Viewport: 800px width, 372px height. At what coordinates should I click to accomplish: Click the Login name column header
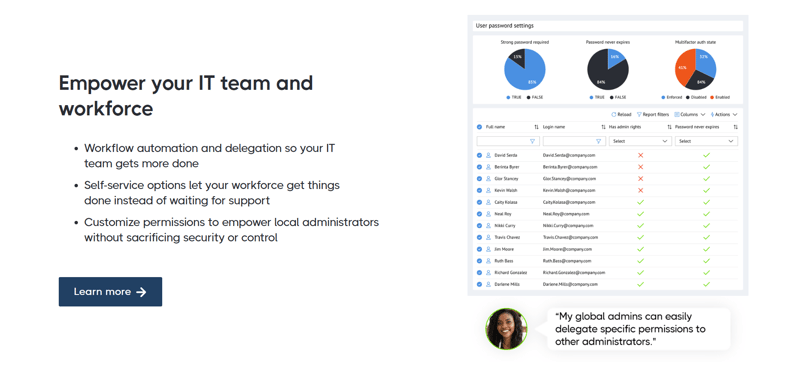click(554, 127)
